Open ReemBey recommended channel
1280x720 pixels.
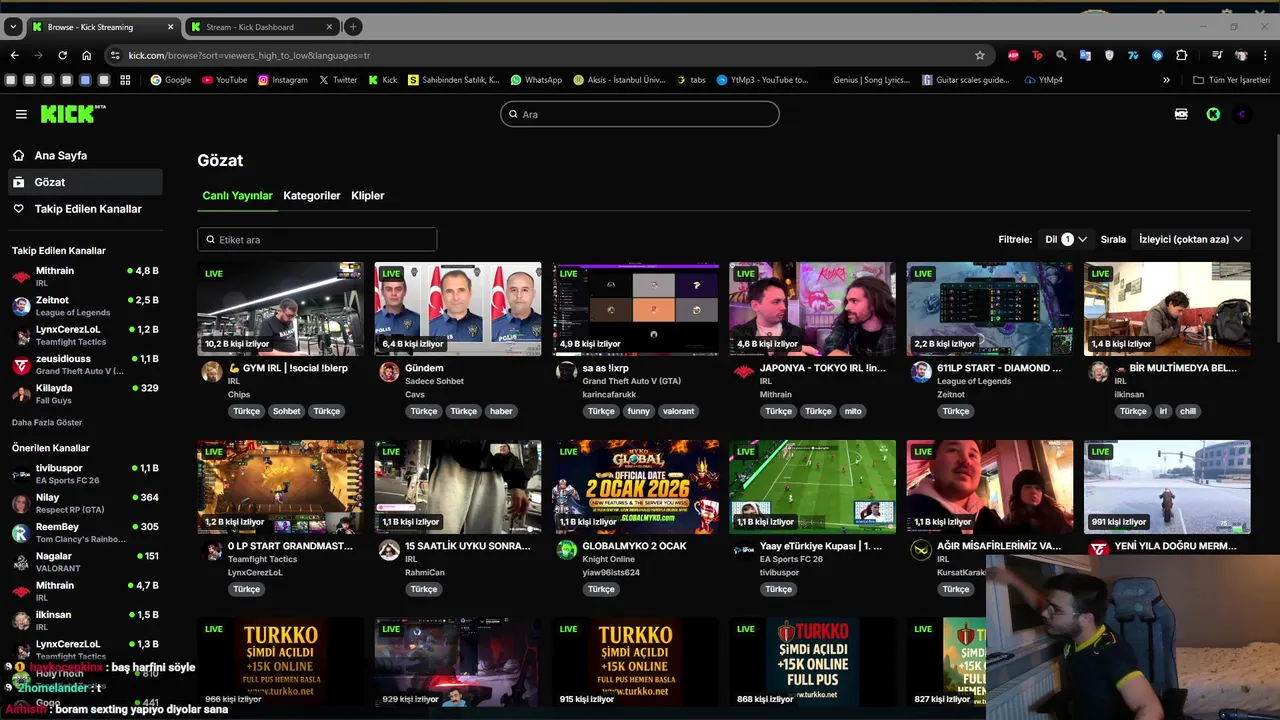pyautogui.click(x=85, y=532)
